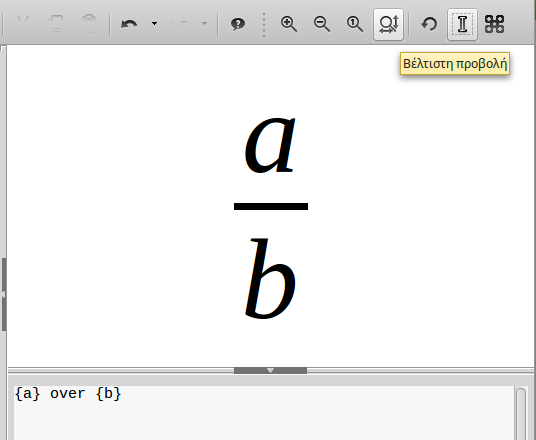Collapse the command pane using the splitter arrow

(x=270, y=371)
